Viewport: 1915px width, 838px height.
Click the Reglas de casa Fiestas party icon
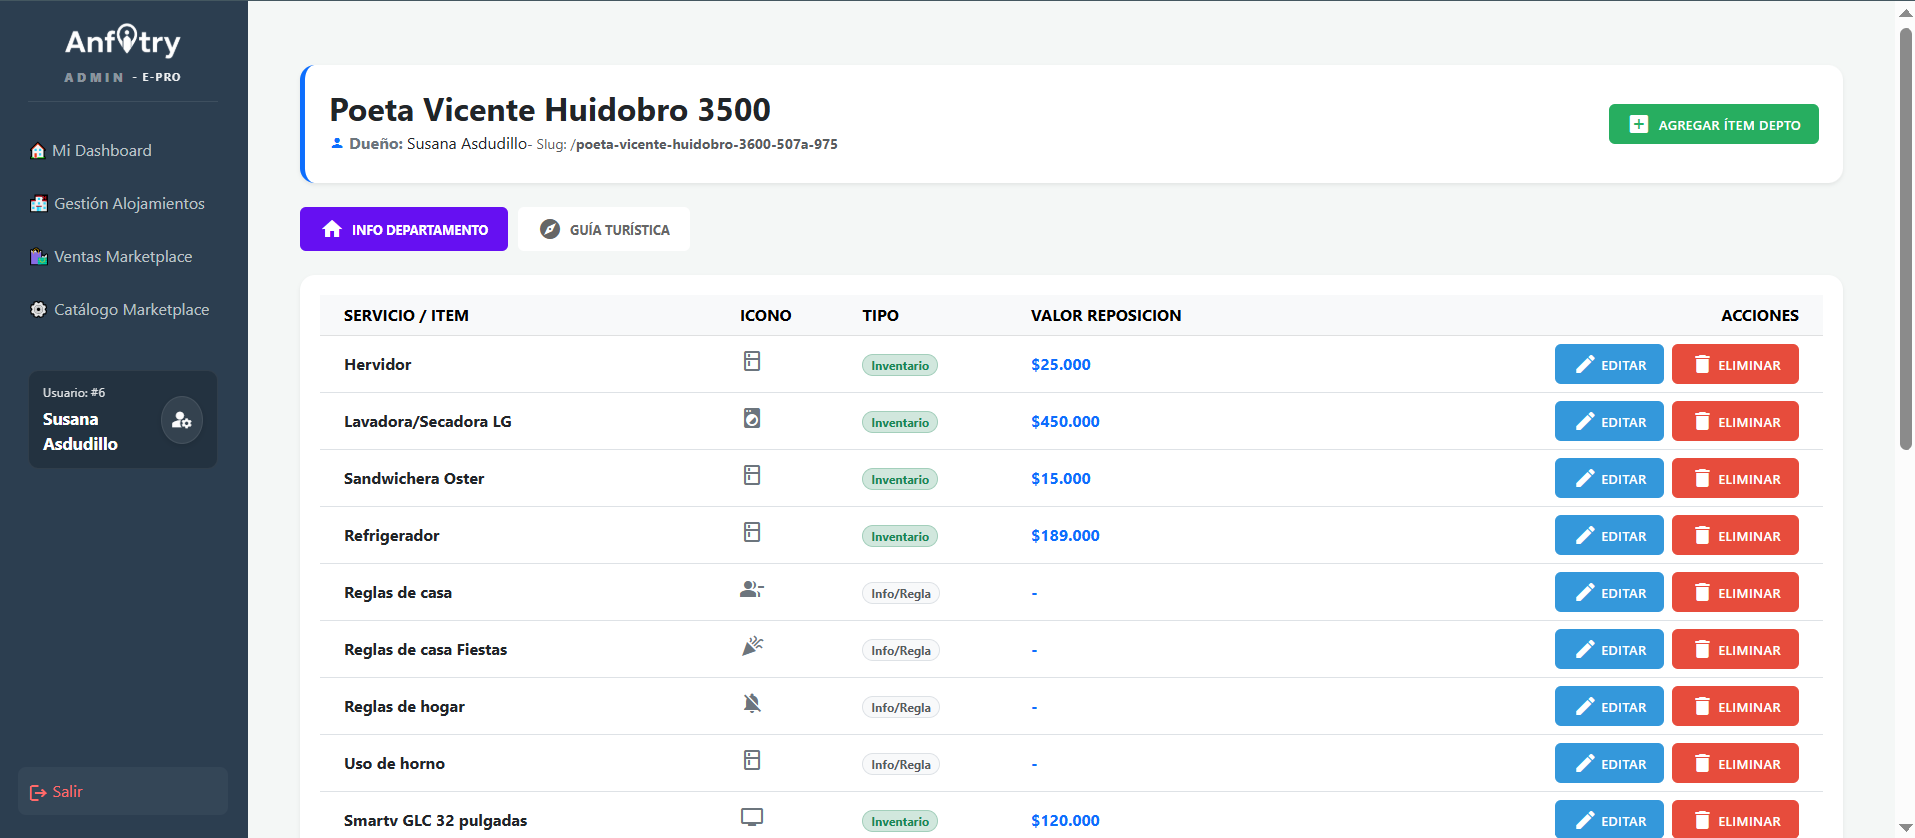pos(752,646)
